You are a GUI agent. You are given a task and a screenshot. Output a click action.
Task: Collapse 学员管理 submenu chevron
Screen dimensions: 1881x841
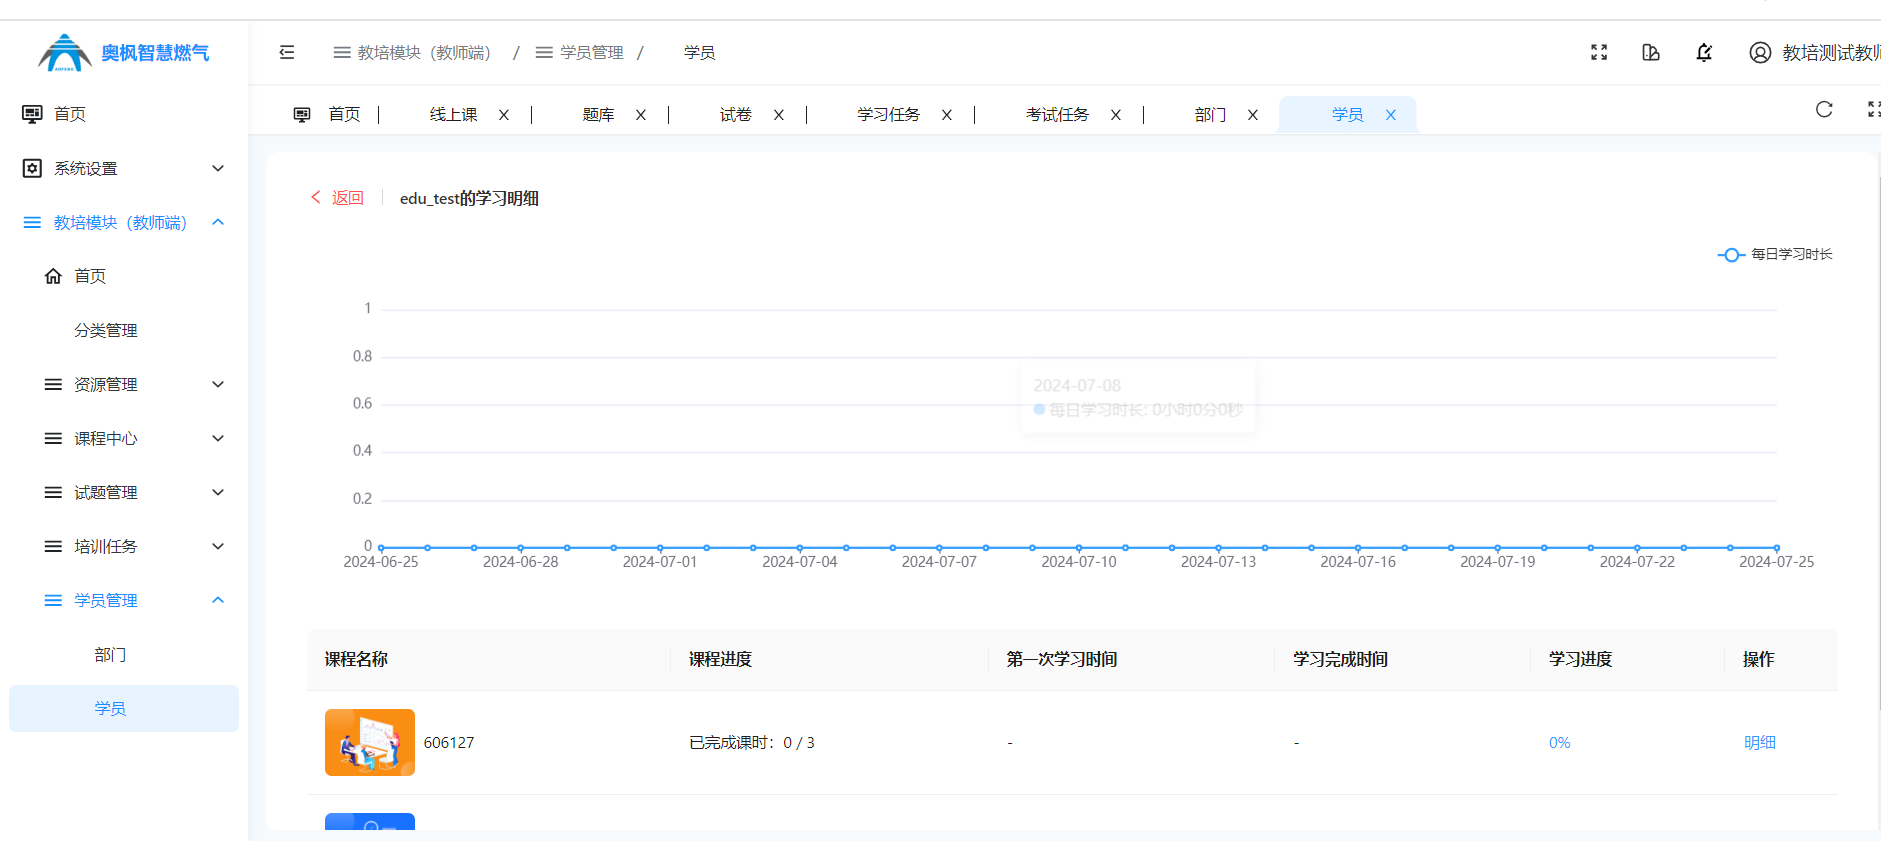pyautogui.click(x=218, y=600)
